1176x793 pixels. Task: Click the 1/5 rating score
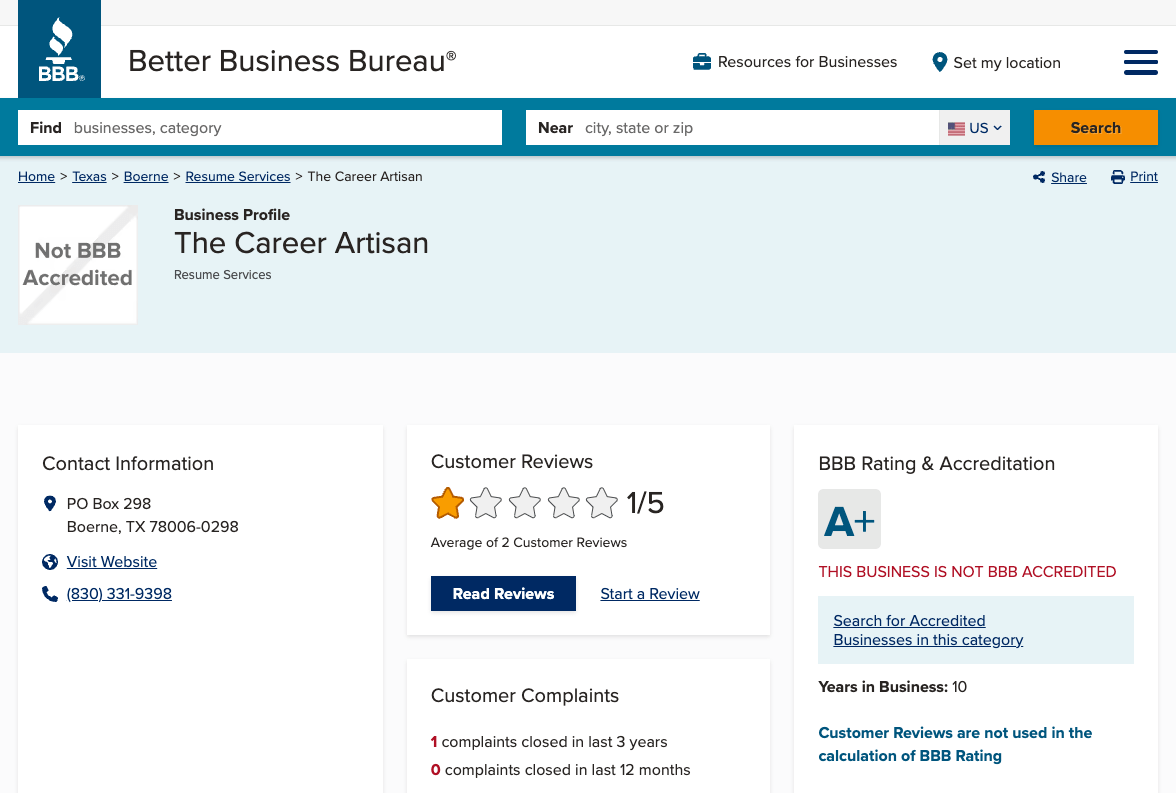point(645,503)
